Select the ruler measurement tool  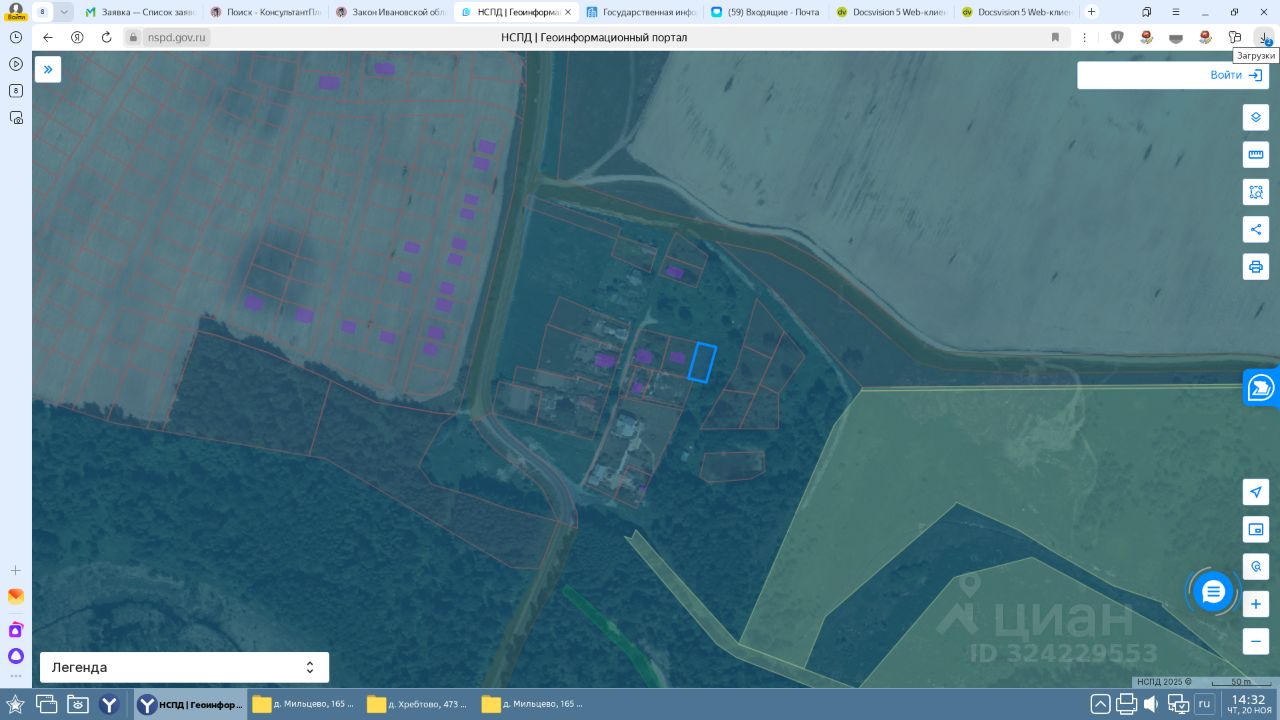(1256, 154)
